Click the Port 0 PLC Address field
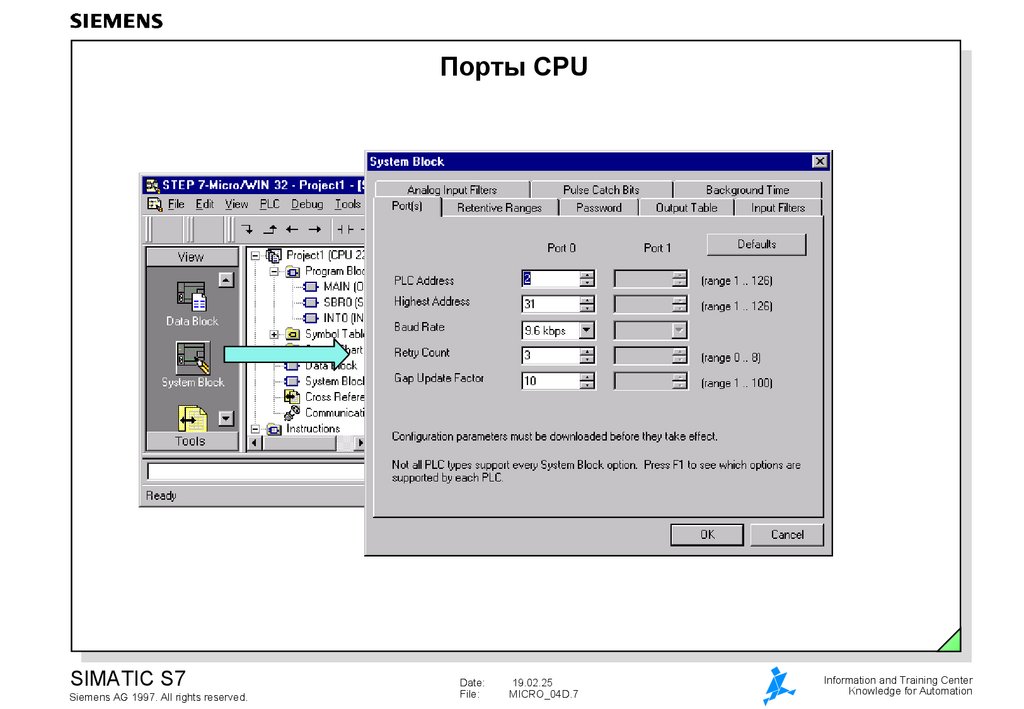 click(x=551, y=279)
